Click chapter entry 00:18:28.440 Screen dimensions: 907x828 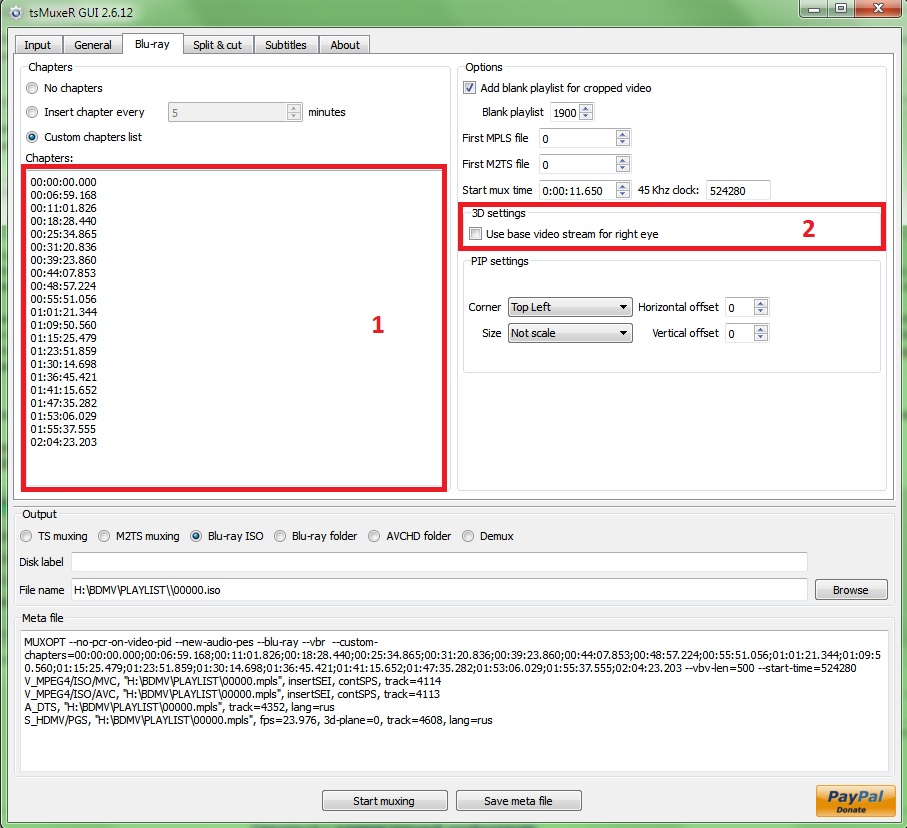pos(64,221)
